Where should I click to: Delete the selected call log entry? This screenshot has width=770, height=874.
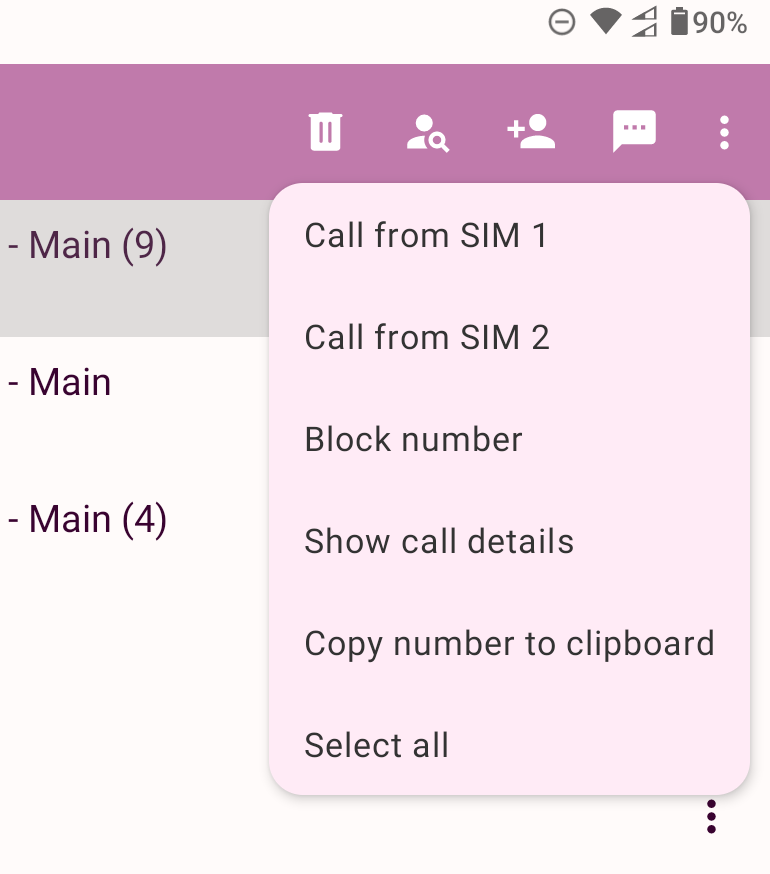(x=324, y=131)
